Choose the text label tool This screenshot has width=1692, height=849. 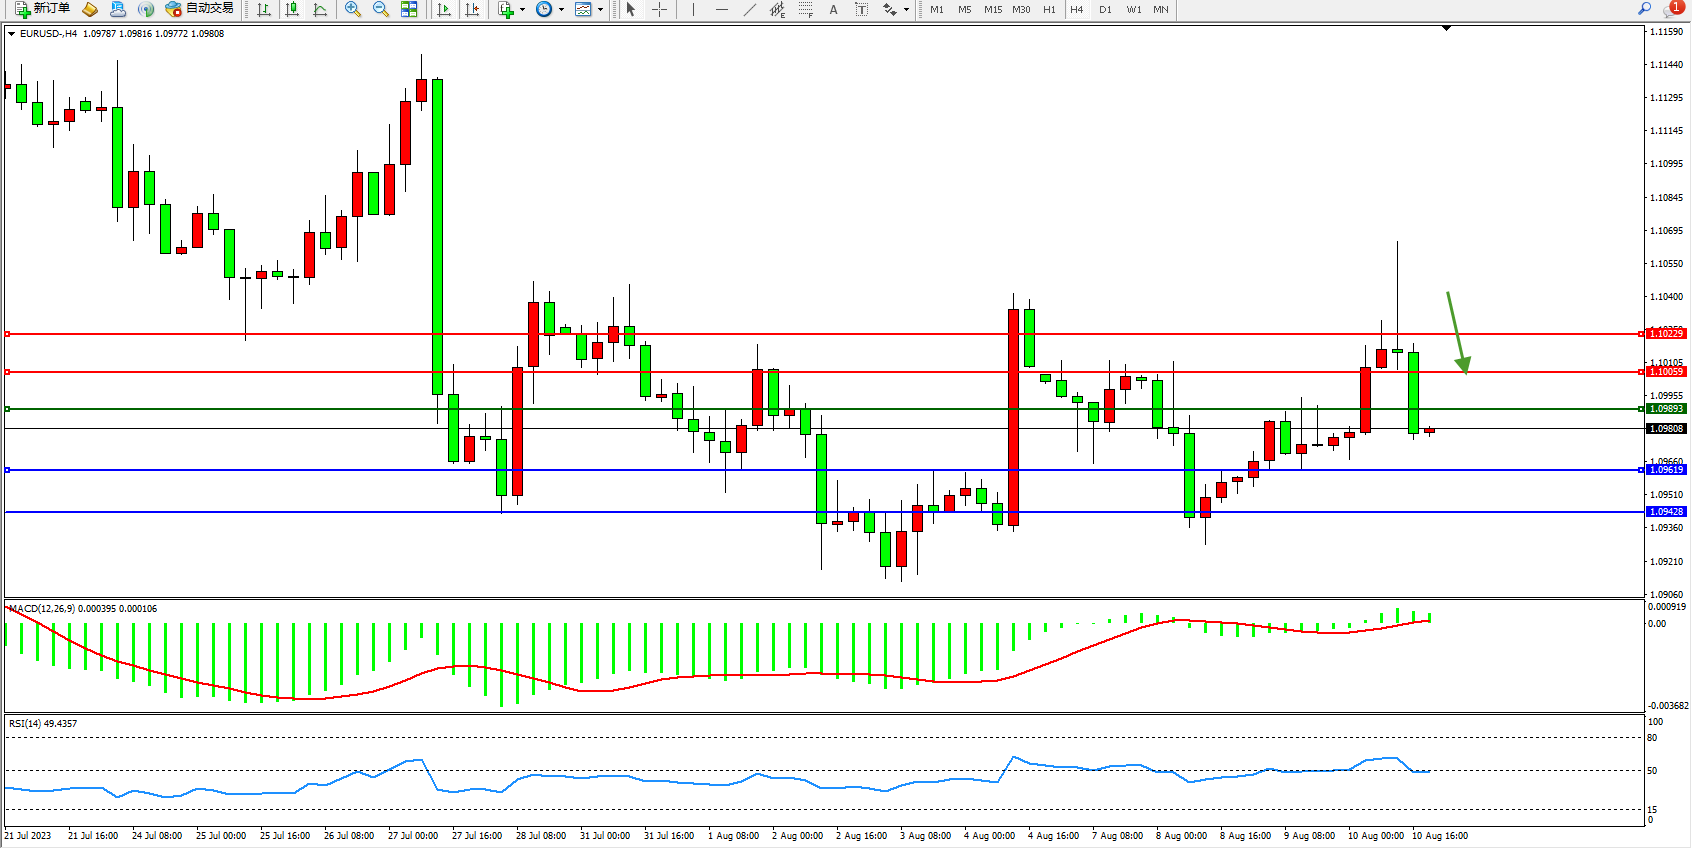(834, 9)
